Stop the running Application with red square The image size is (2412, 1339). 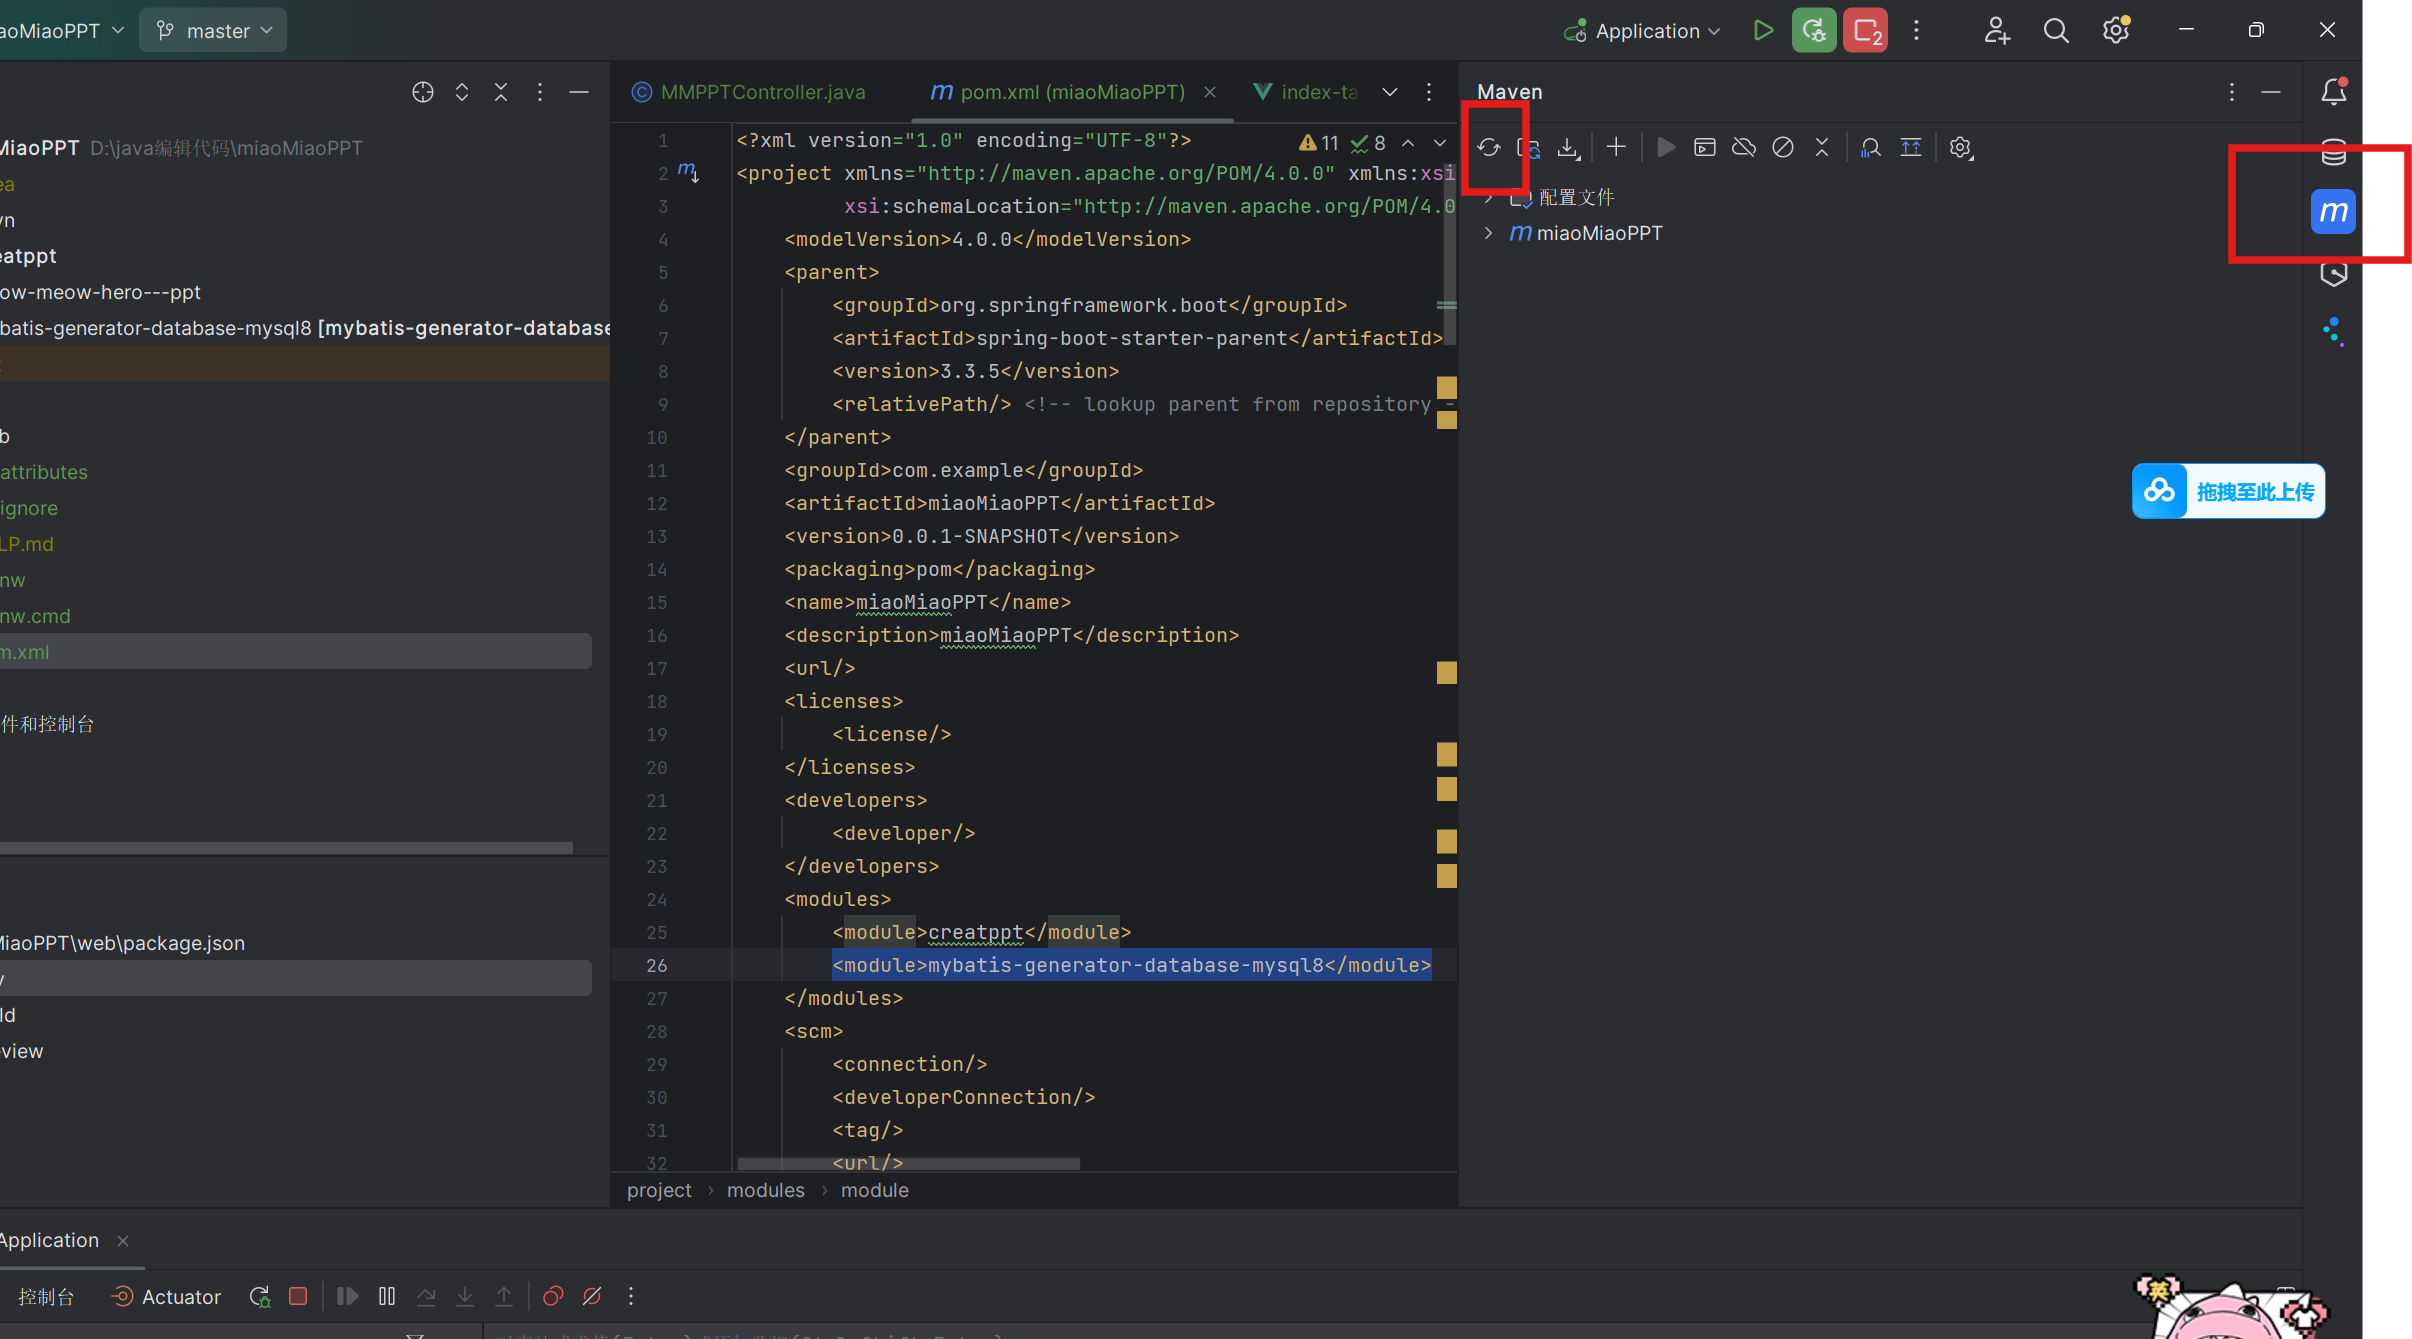point(298,1296)
